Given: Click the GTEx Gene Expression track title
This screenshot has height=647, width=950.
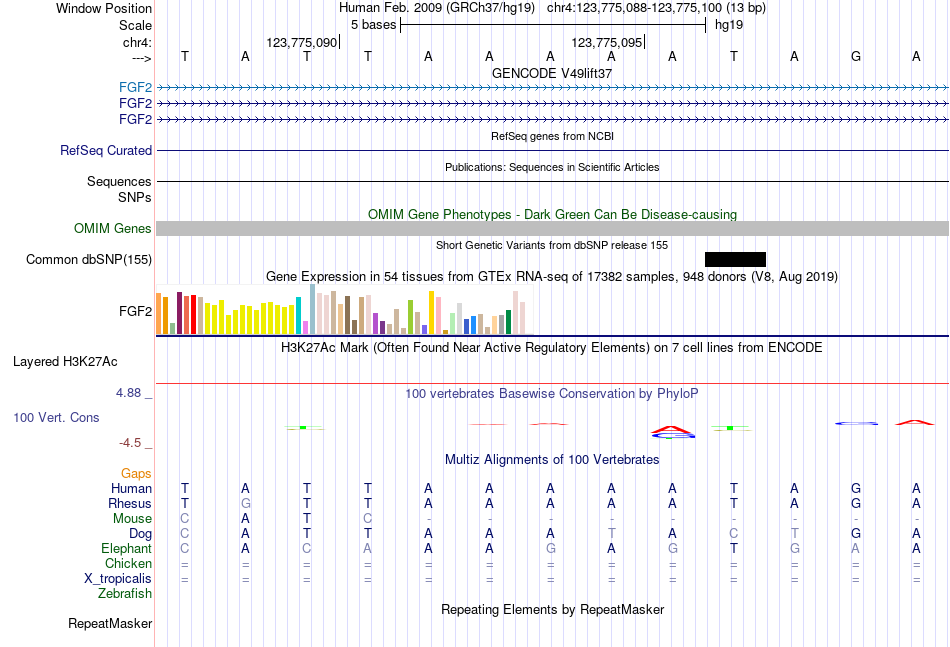Looking at the screenshot, I should tap(552, 277).
